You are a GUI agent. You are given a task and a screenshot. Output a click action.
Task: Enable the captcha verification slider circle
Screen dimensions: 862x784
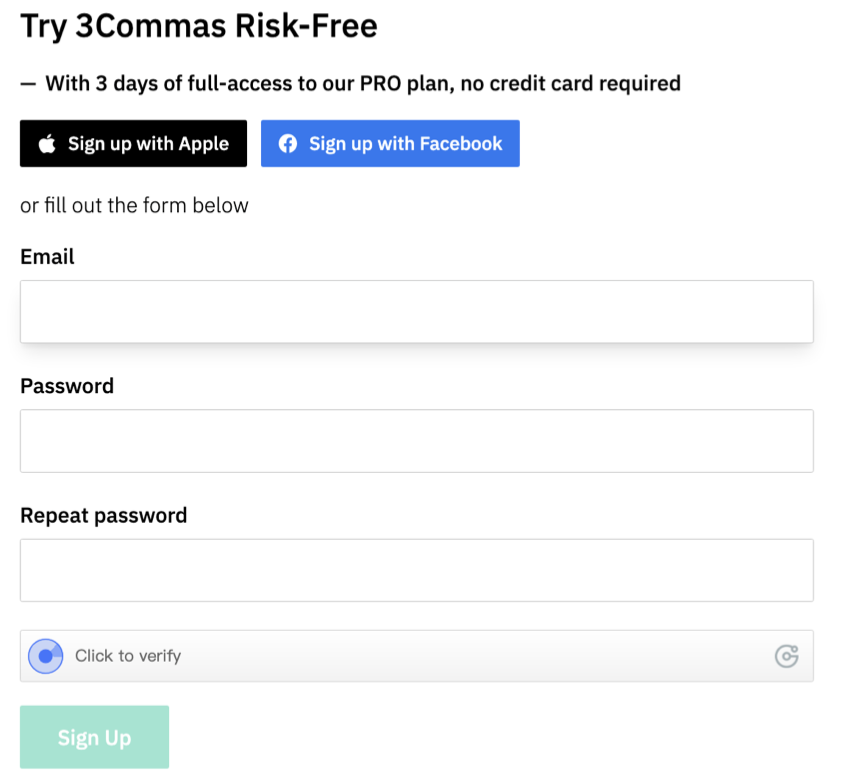click(44, 656)
